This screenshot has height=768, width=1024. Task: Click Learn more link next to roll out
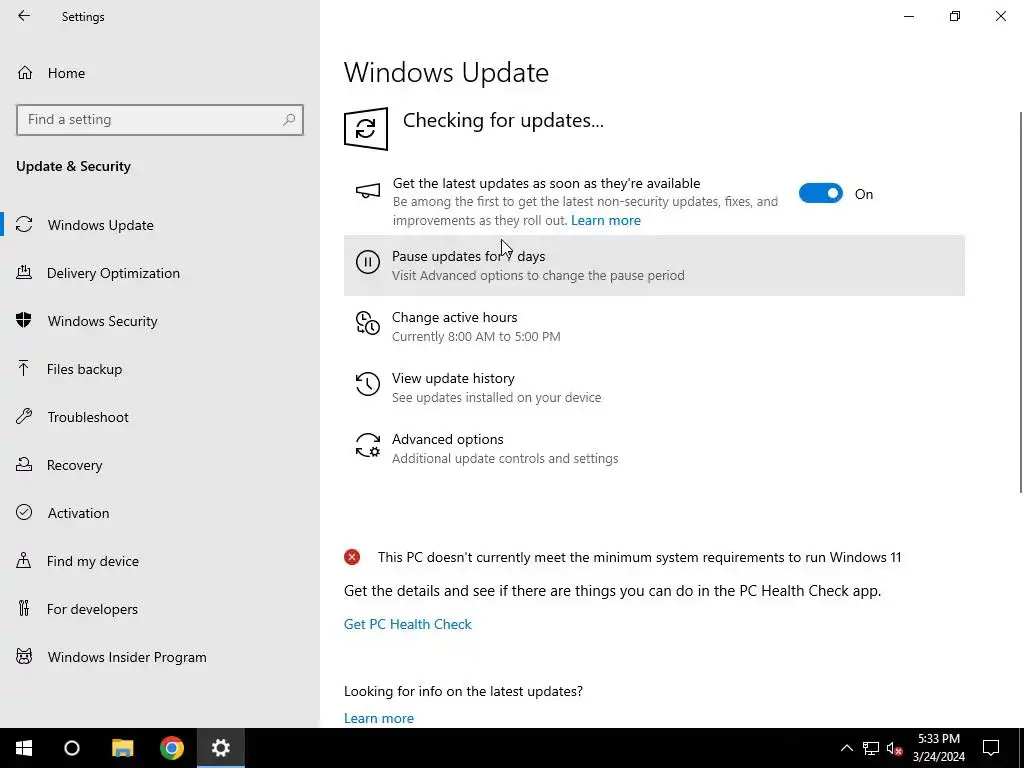[x=605, y=220]
